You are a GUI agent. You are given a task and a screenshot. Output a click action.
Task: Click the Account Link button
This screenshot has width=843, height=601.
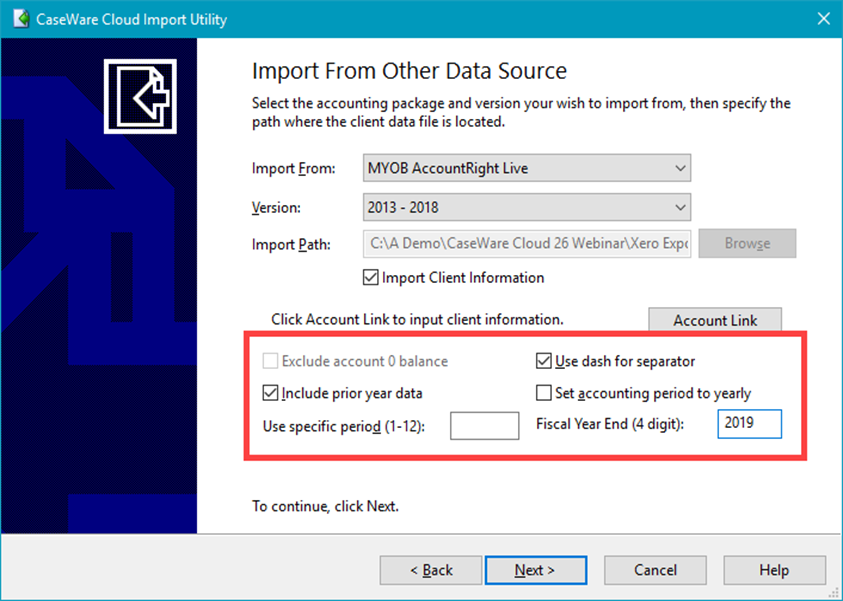(x=715, y=320)
